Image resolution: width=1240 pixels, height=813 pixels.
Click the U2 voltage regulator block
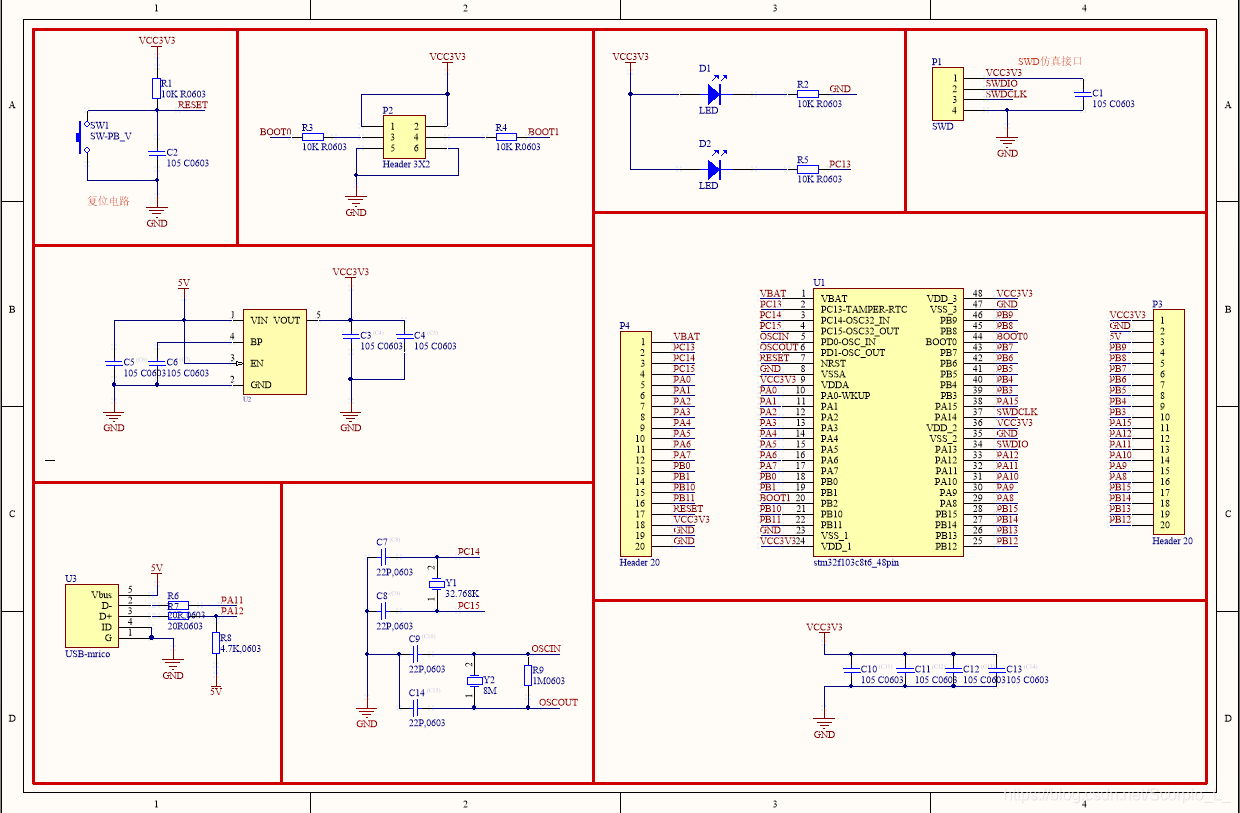click(x=274, y=351)
